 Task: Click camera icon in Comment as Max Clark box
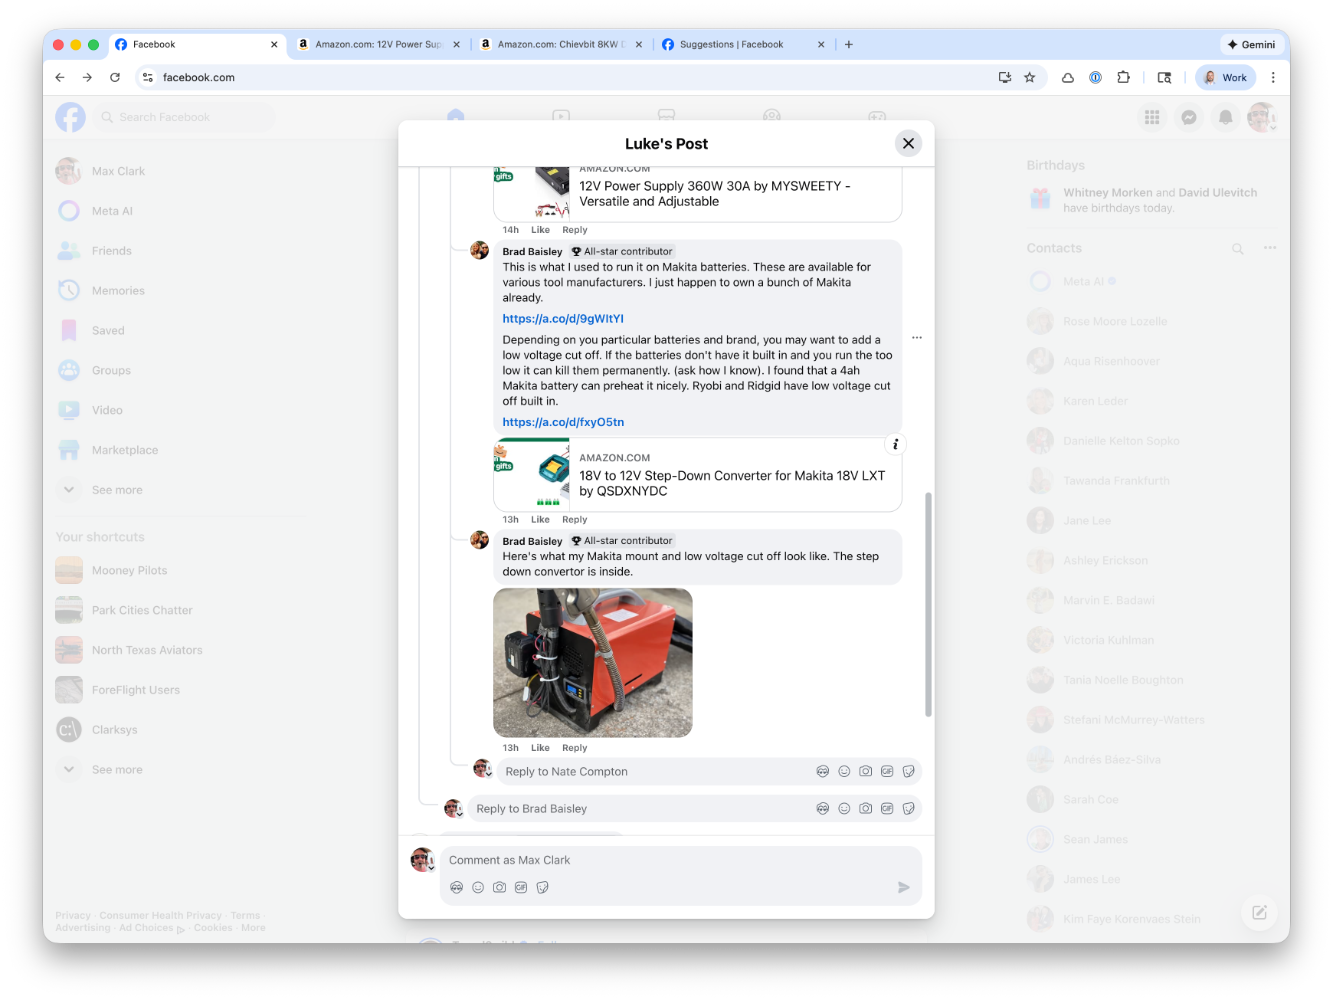pos(499,887)
